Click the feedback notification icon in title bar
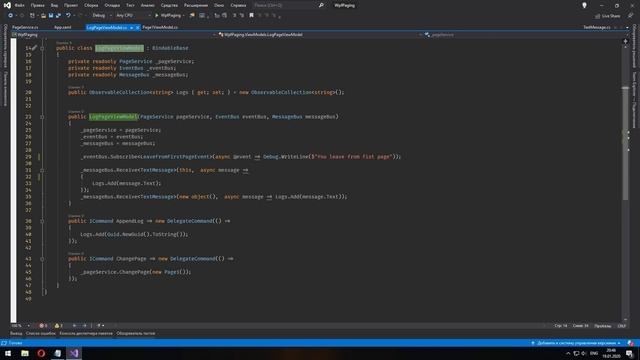The height and width of the screenshot is (360, 640). pos(584,5)
